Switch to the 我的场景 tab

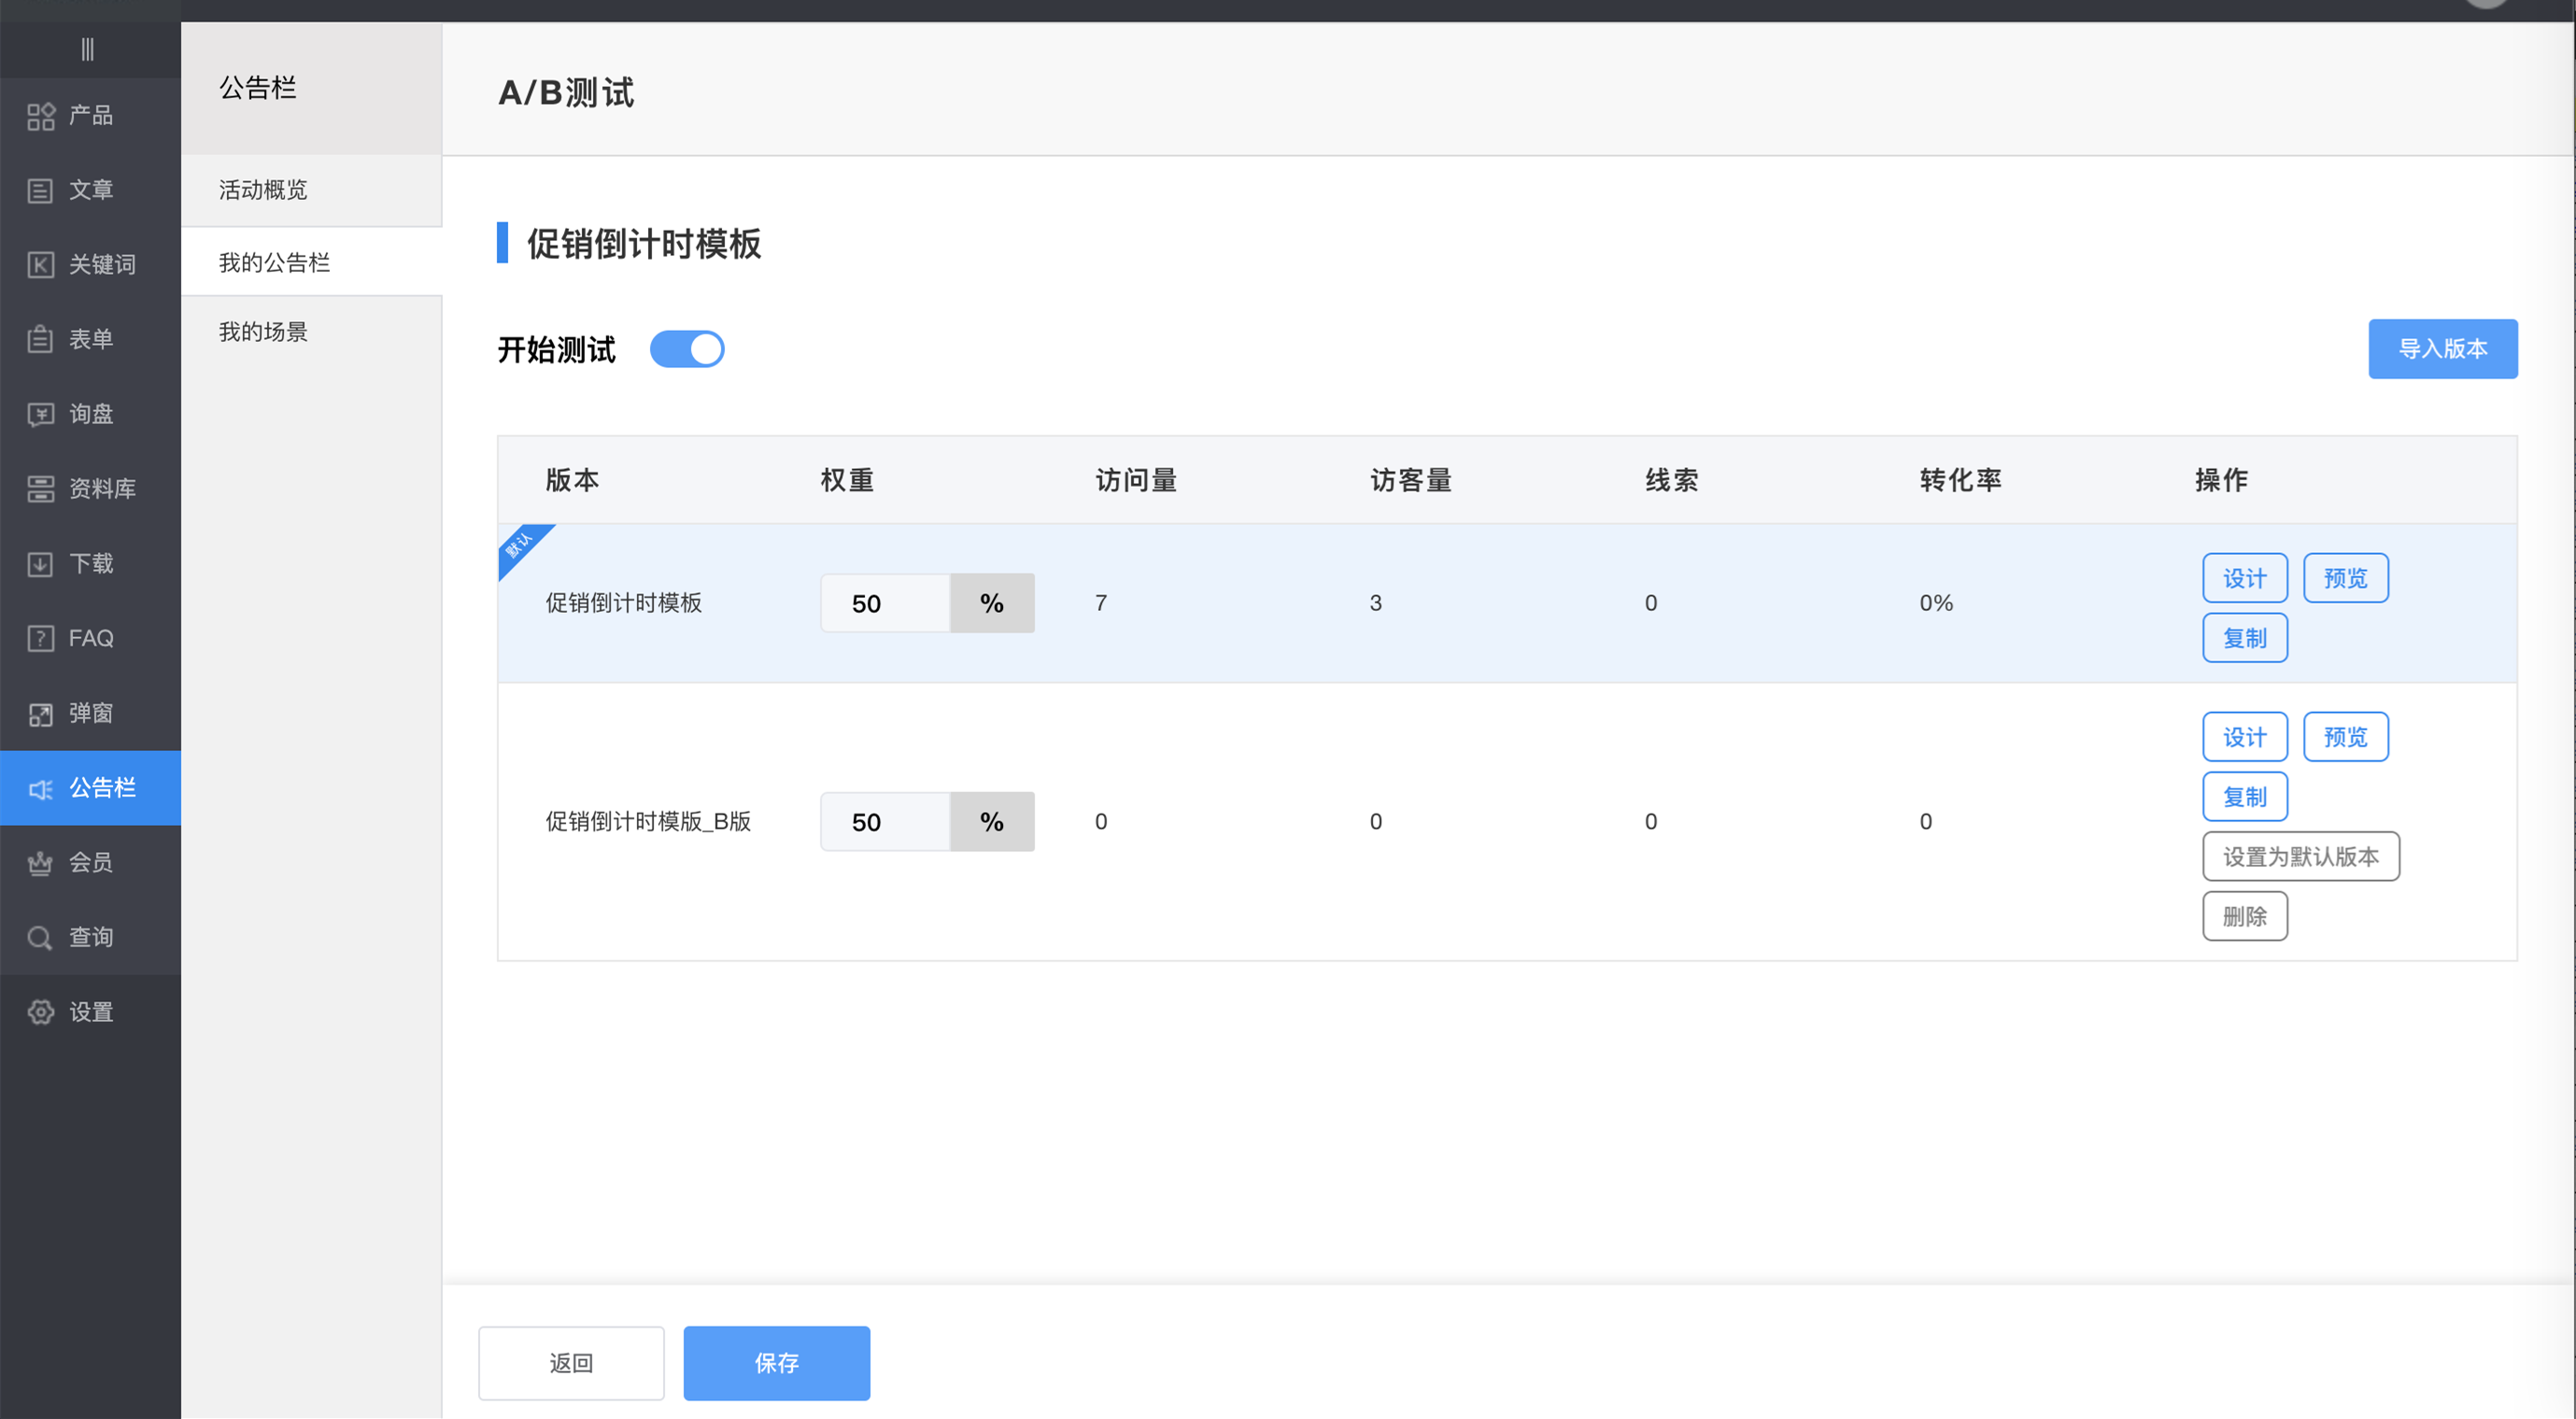tap(263, 332)
